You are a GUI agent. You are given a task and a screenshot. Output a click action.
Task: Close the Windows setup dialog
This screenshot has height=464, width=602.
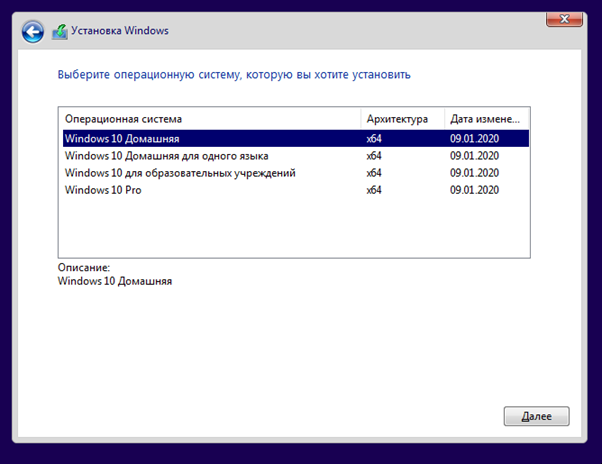(x=564, y=19)
